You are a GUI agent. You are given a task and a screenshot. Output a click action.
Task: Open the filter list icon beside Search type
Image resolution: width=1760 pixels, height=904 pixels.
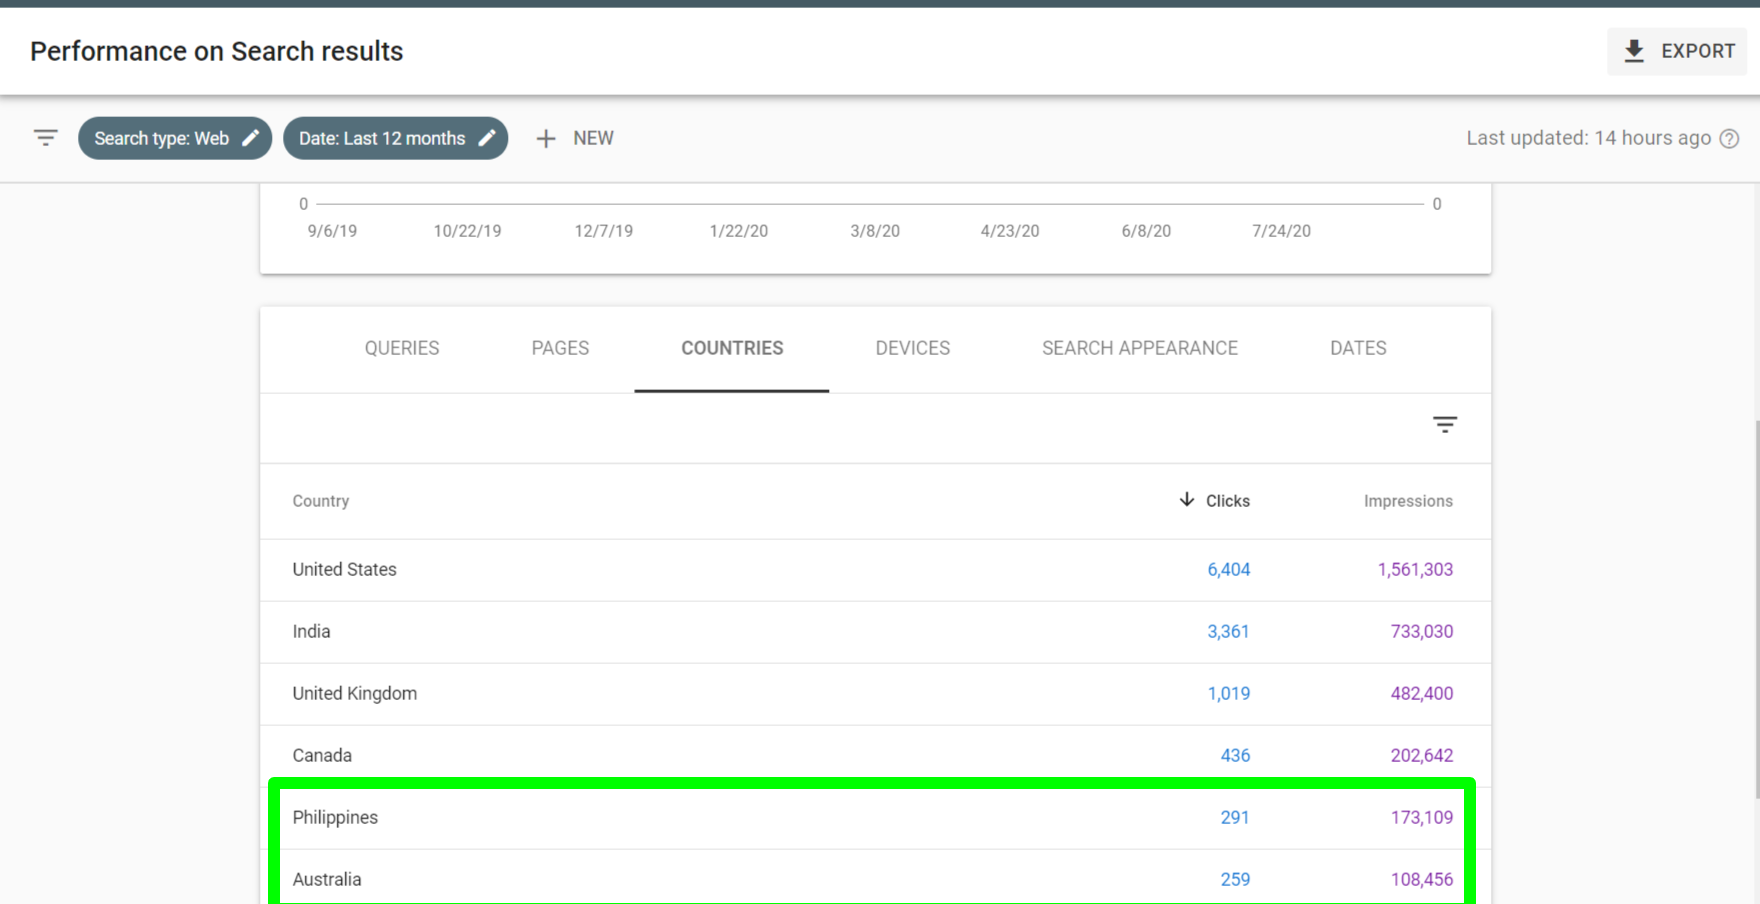(x=46, y=138)
